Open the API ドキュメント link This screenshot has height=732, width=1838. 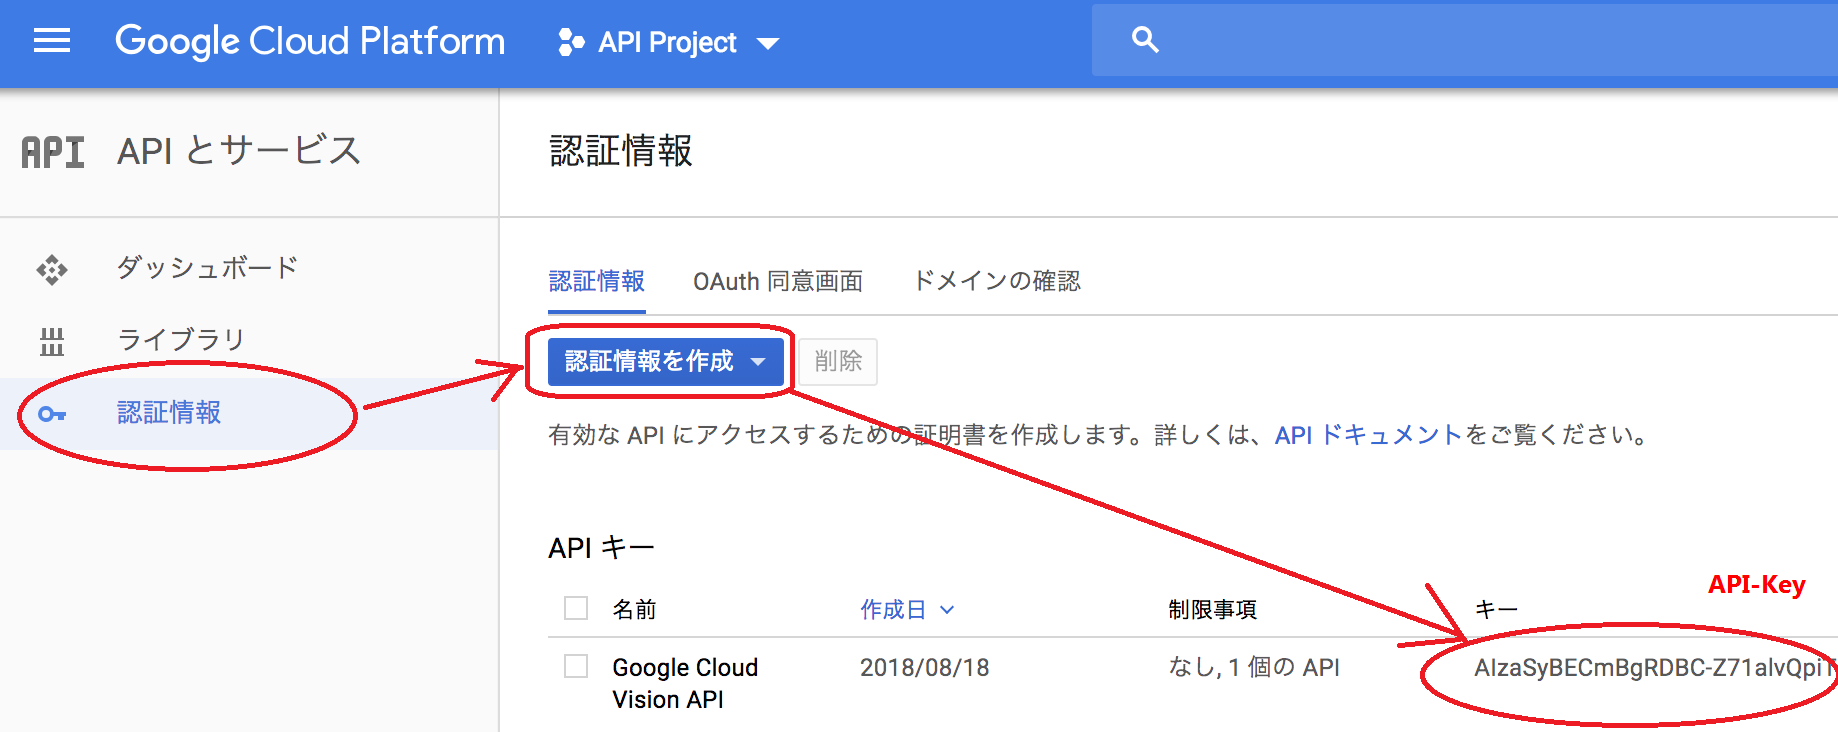point(1369,435)
